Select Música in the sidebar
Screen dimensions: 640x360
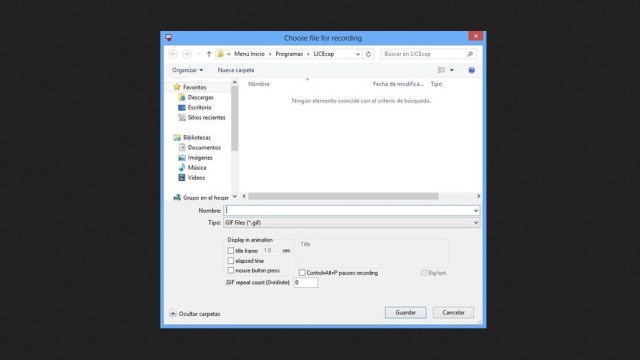(197, 167)
